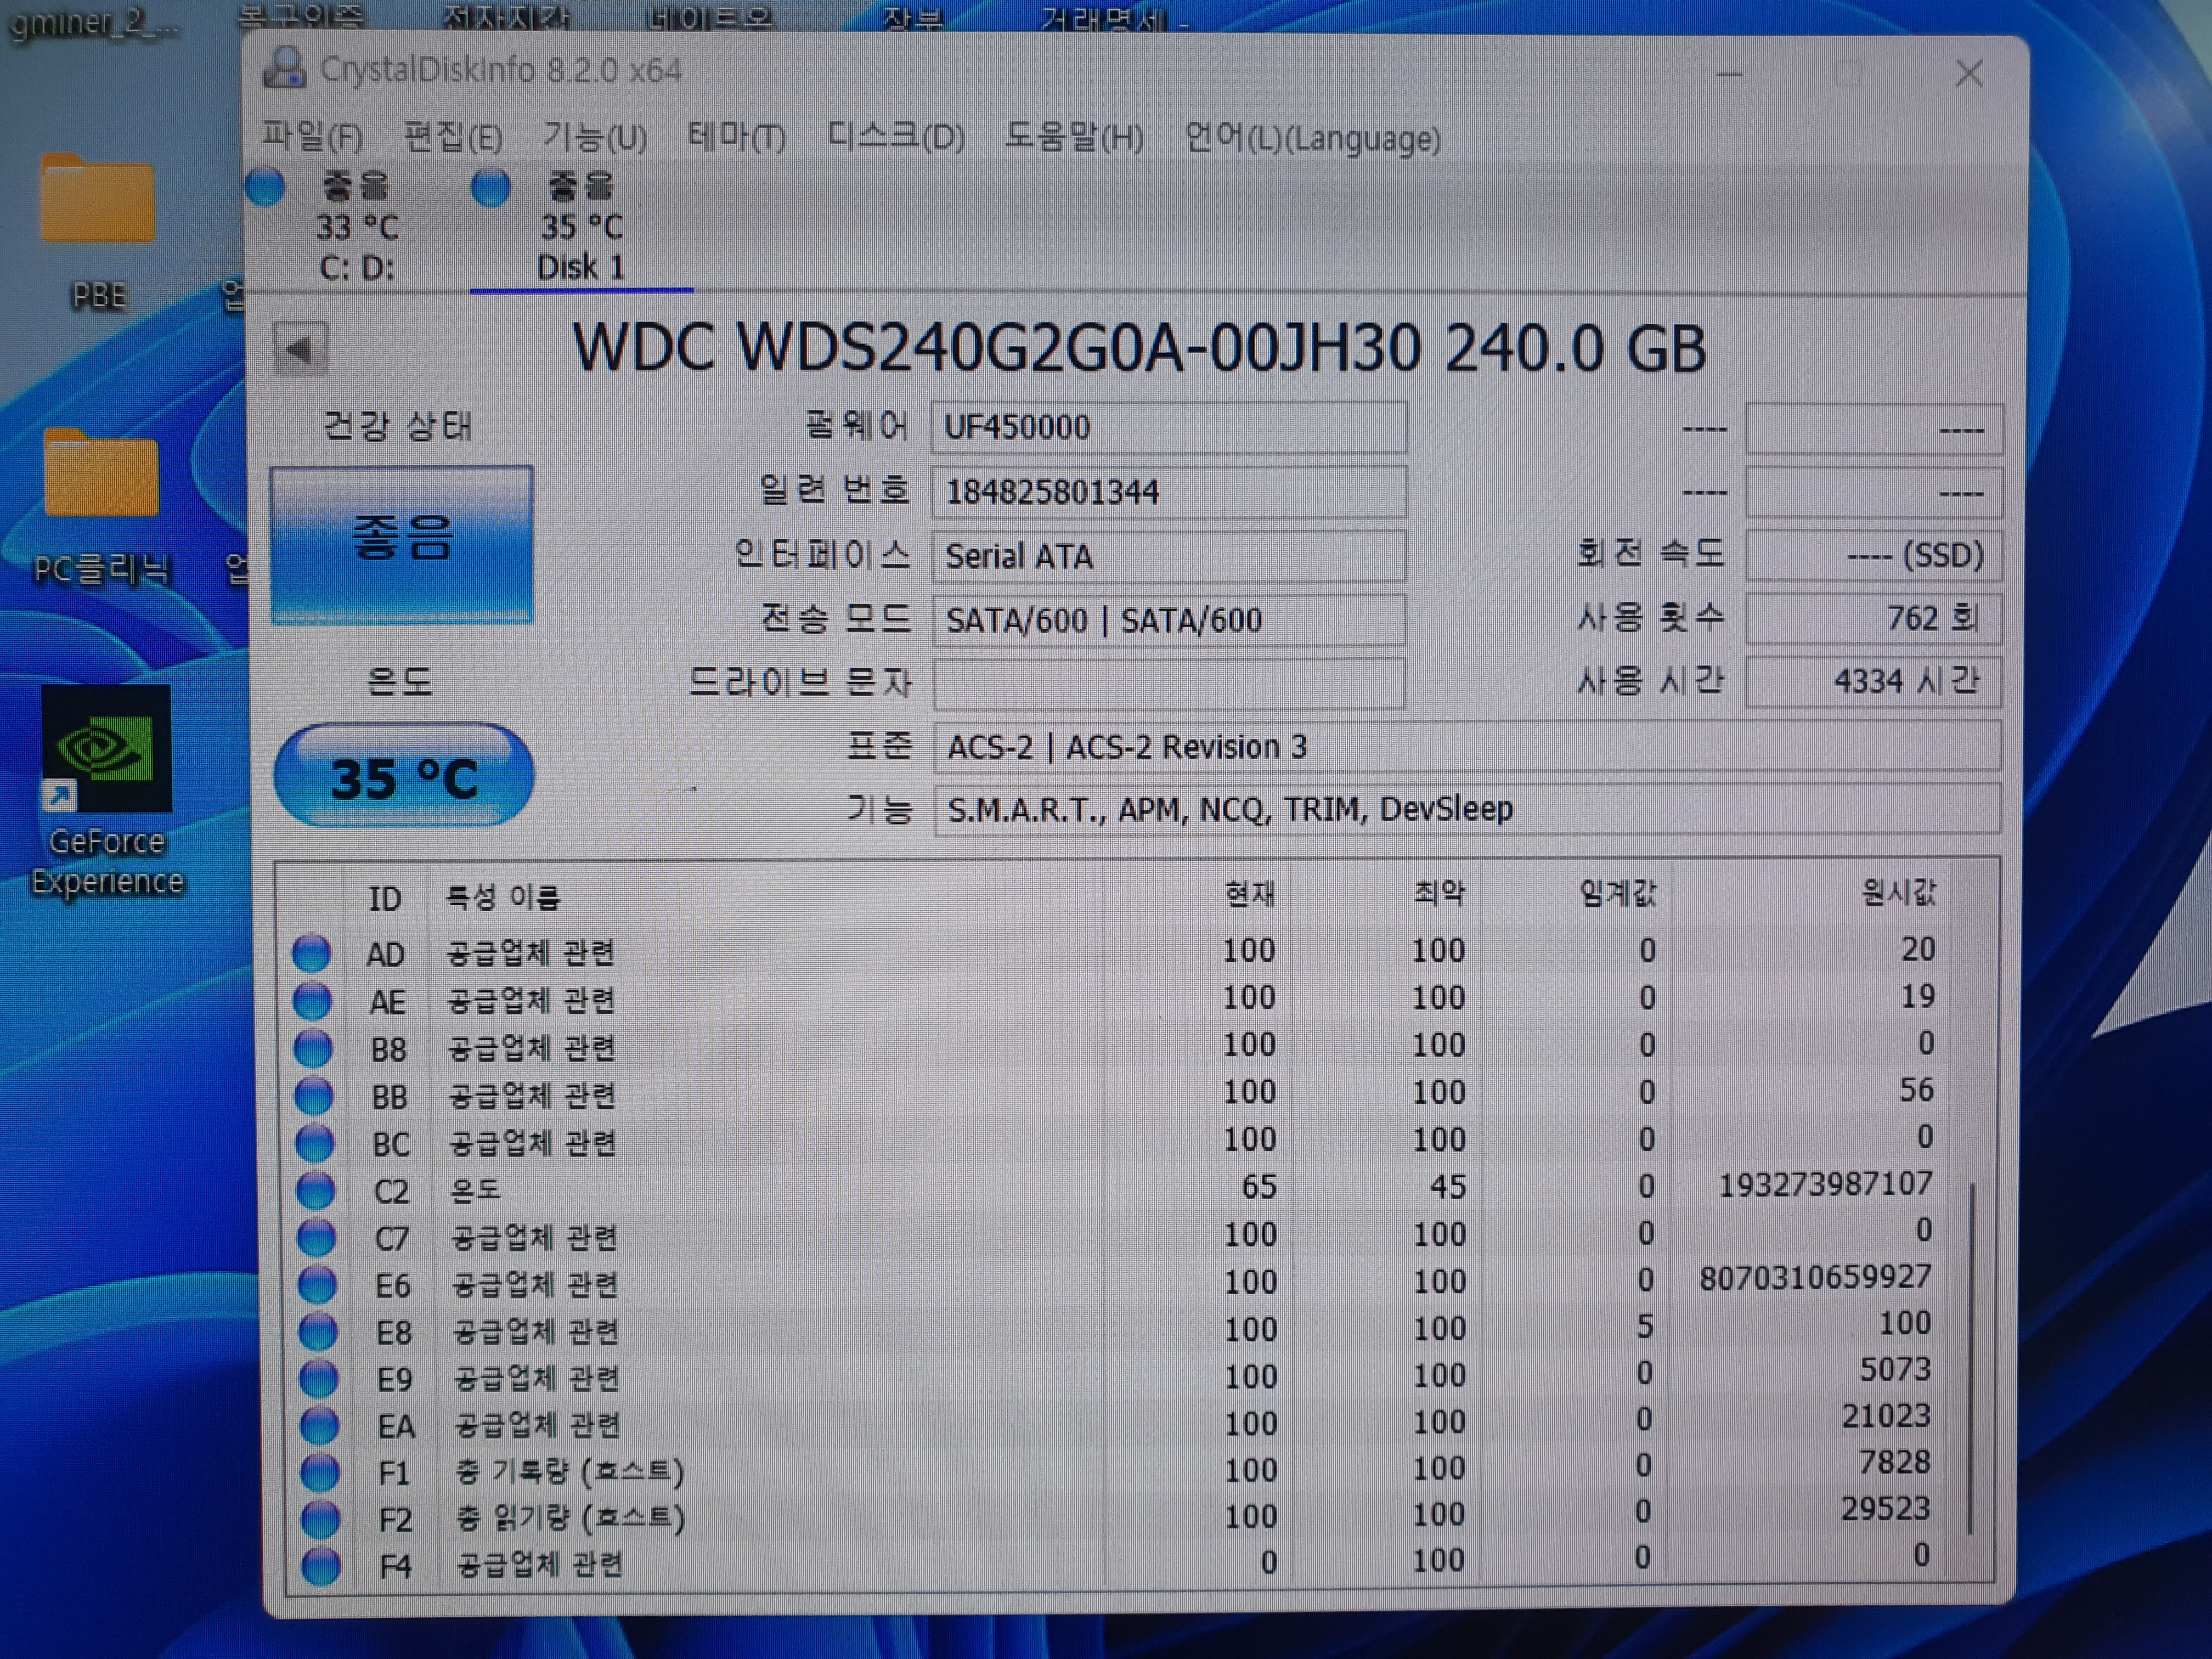Click the ID column header
Image resolution: width=2212 pixels, height=1659 pixels.
point(385,898)
